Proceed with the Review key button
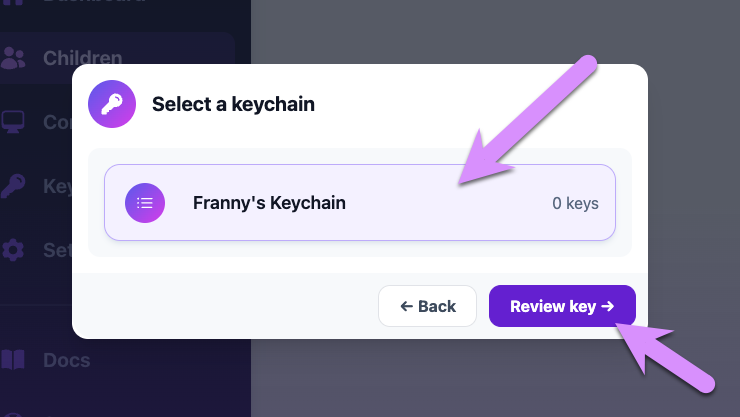Image resolution: width=740 pixels, height=417 pixels. [562, 306]
